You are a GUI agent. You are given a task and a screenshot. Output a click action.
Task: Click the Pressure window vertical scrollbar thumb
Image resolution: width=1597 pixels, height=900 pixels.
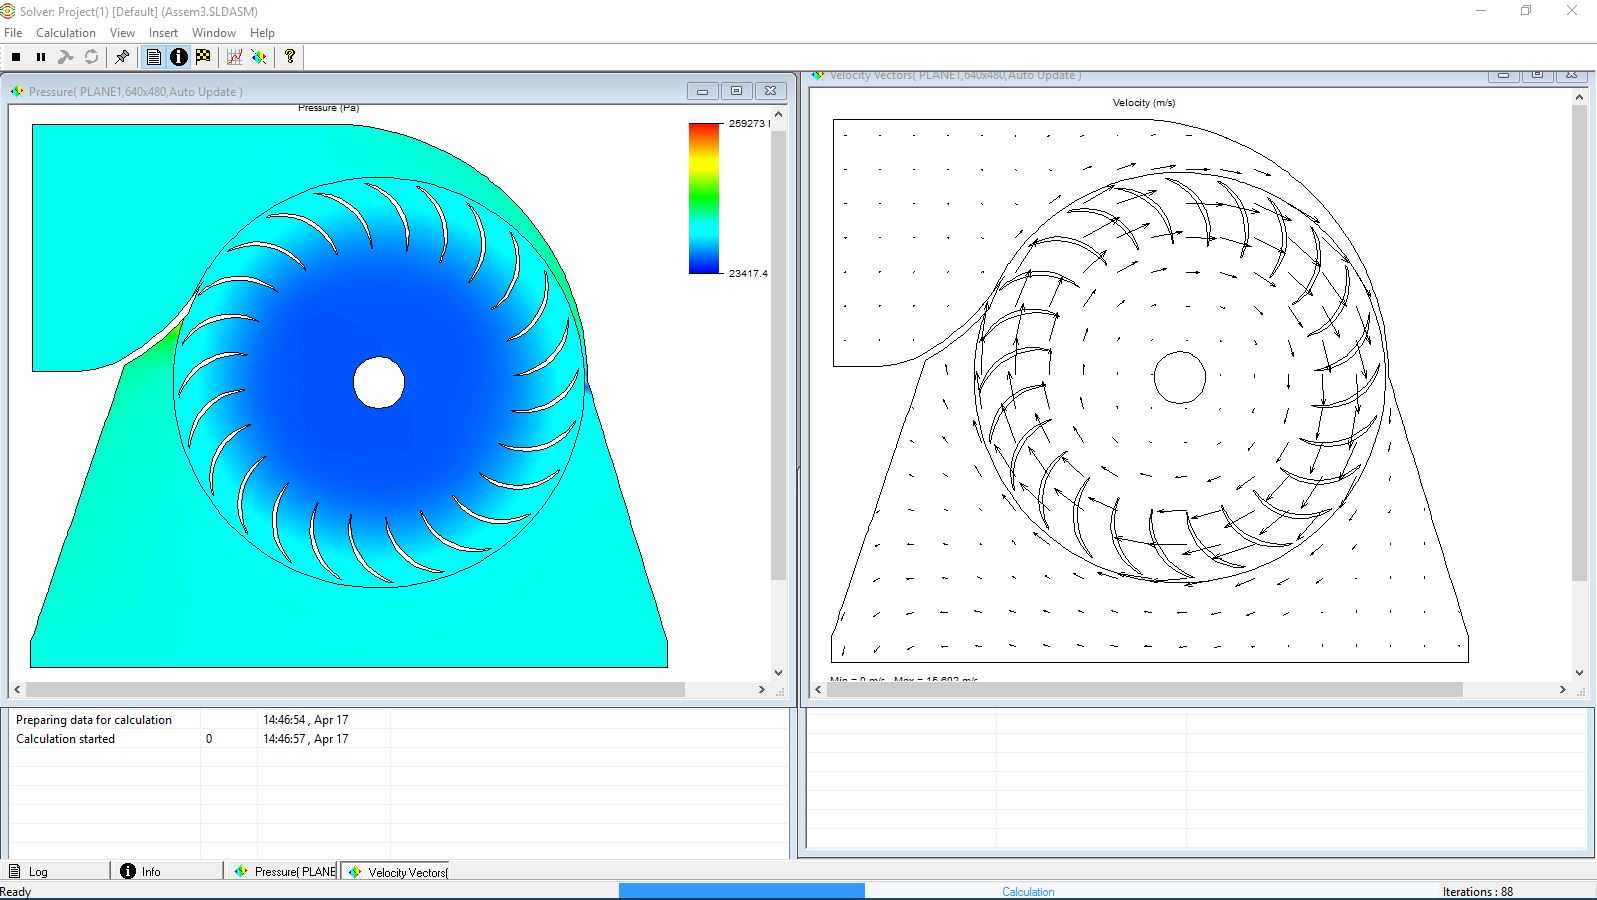point(778,354)
